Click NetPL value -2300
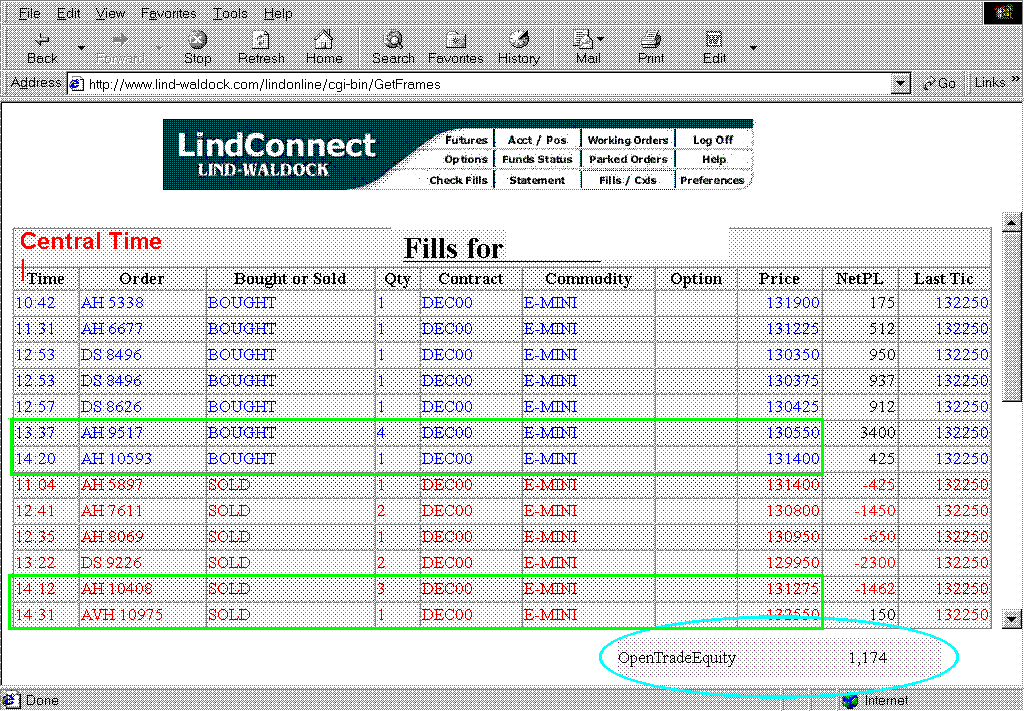Screen dimensions: 1024x711 [876, 563]
